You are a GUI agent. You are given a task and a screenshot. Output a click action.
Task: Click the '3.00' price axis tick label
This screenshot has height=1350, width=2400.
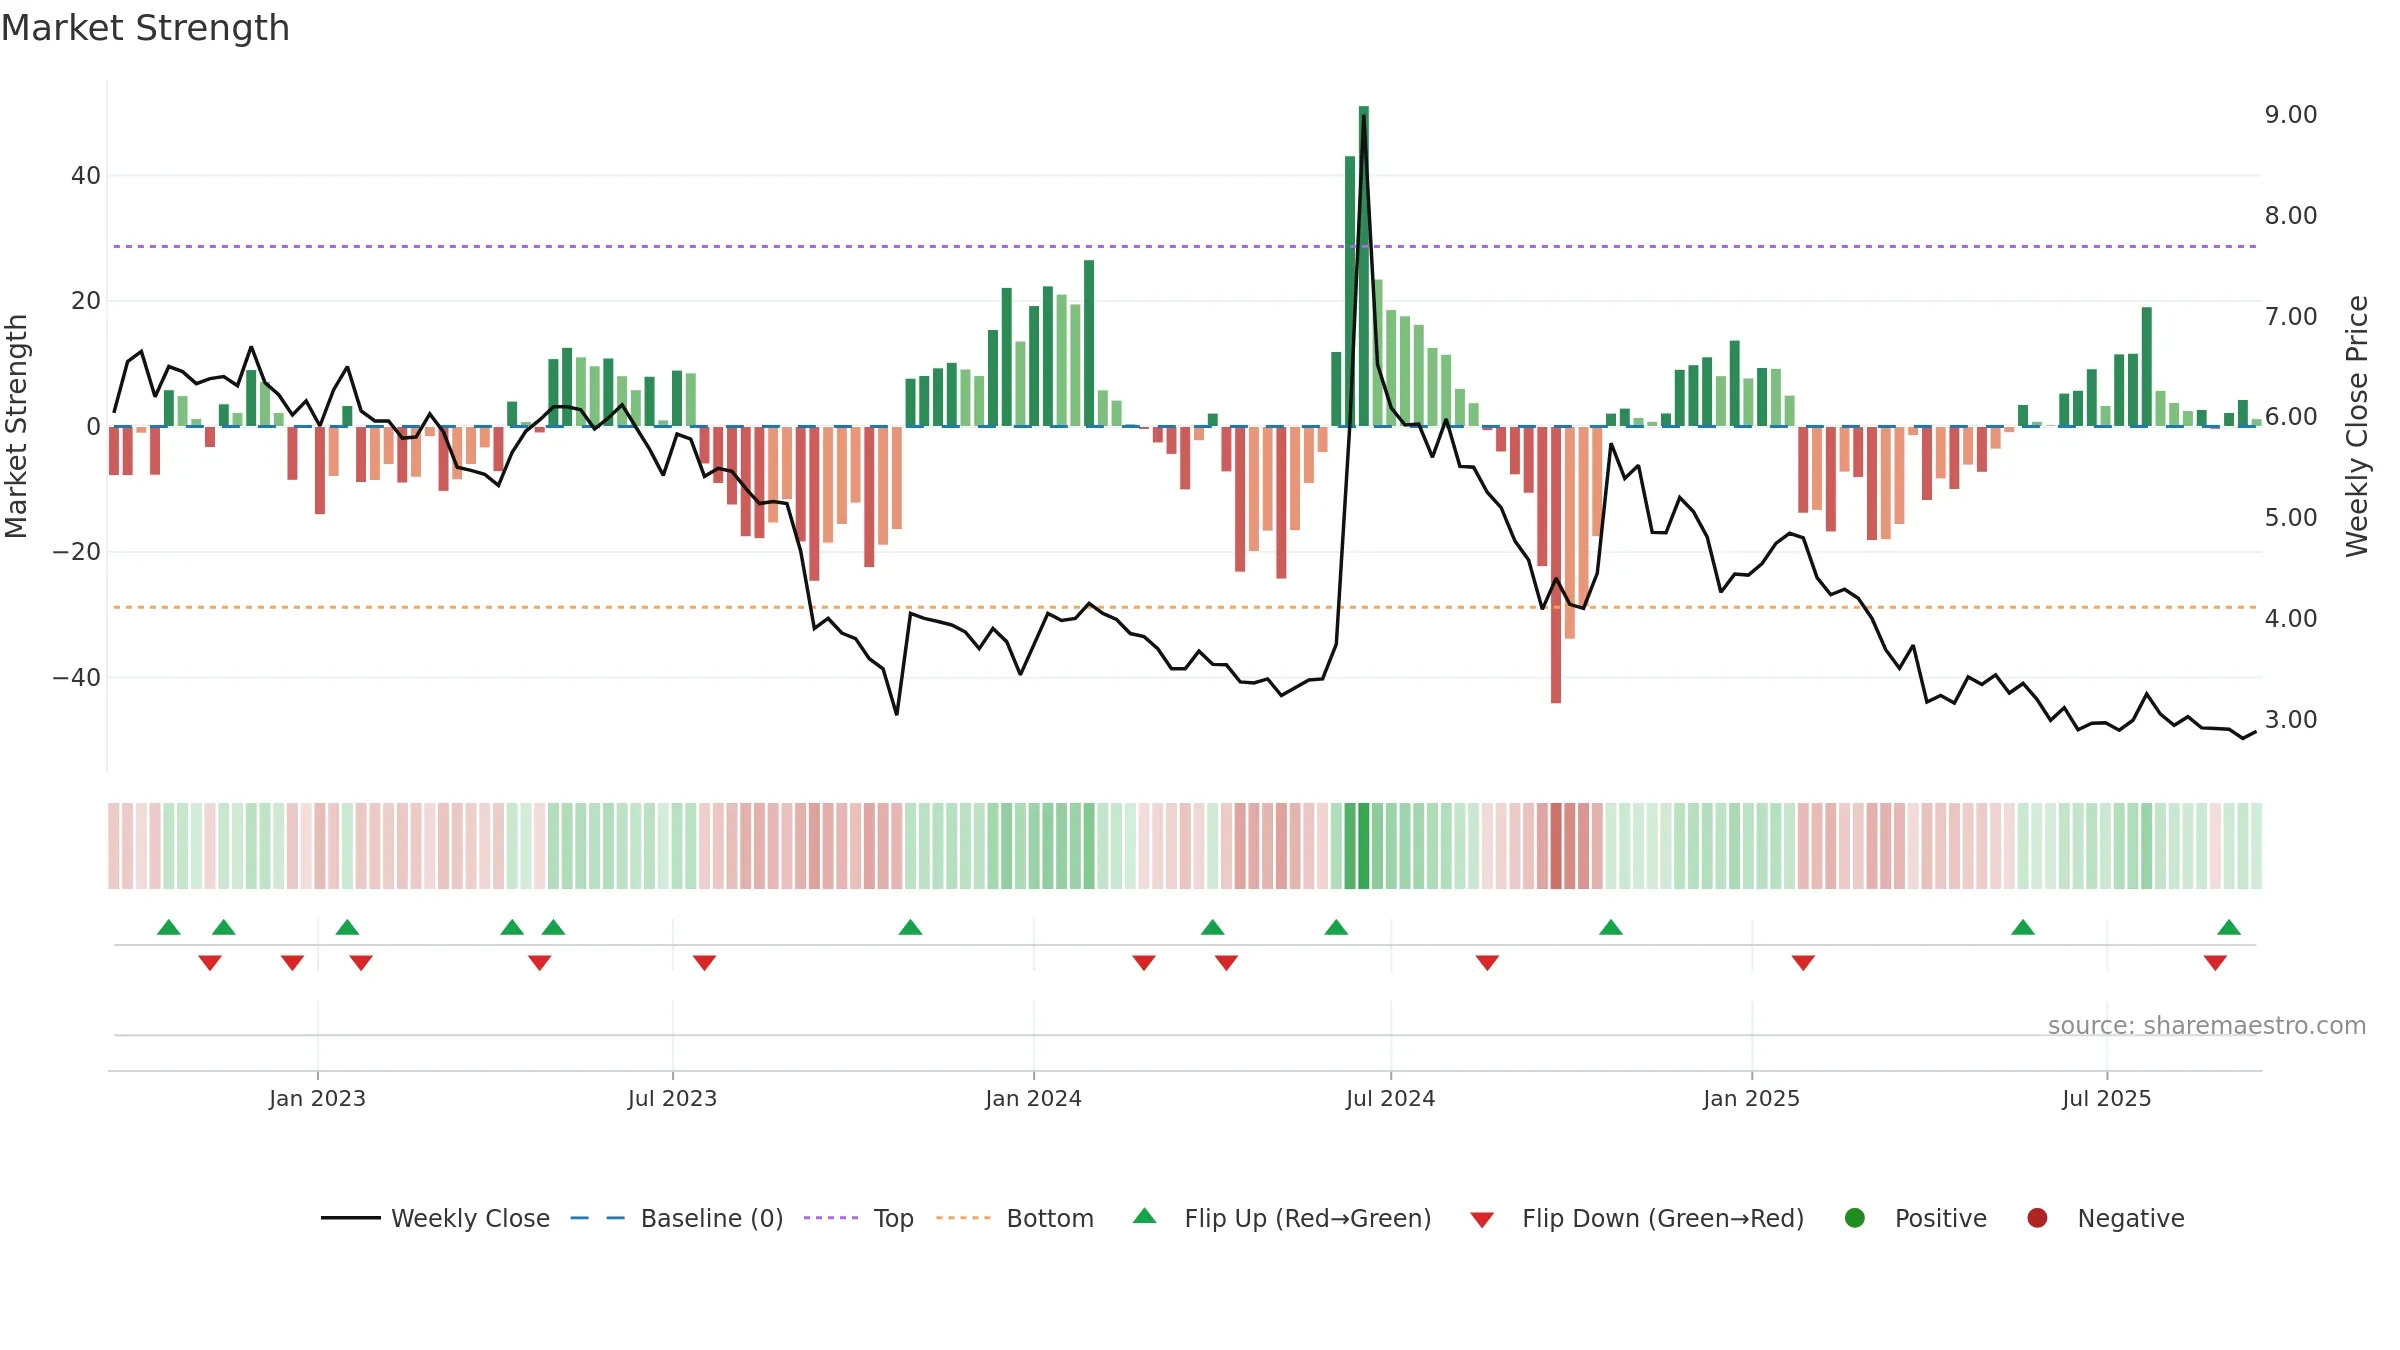[2291, 720]
